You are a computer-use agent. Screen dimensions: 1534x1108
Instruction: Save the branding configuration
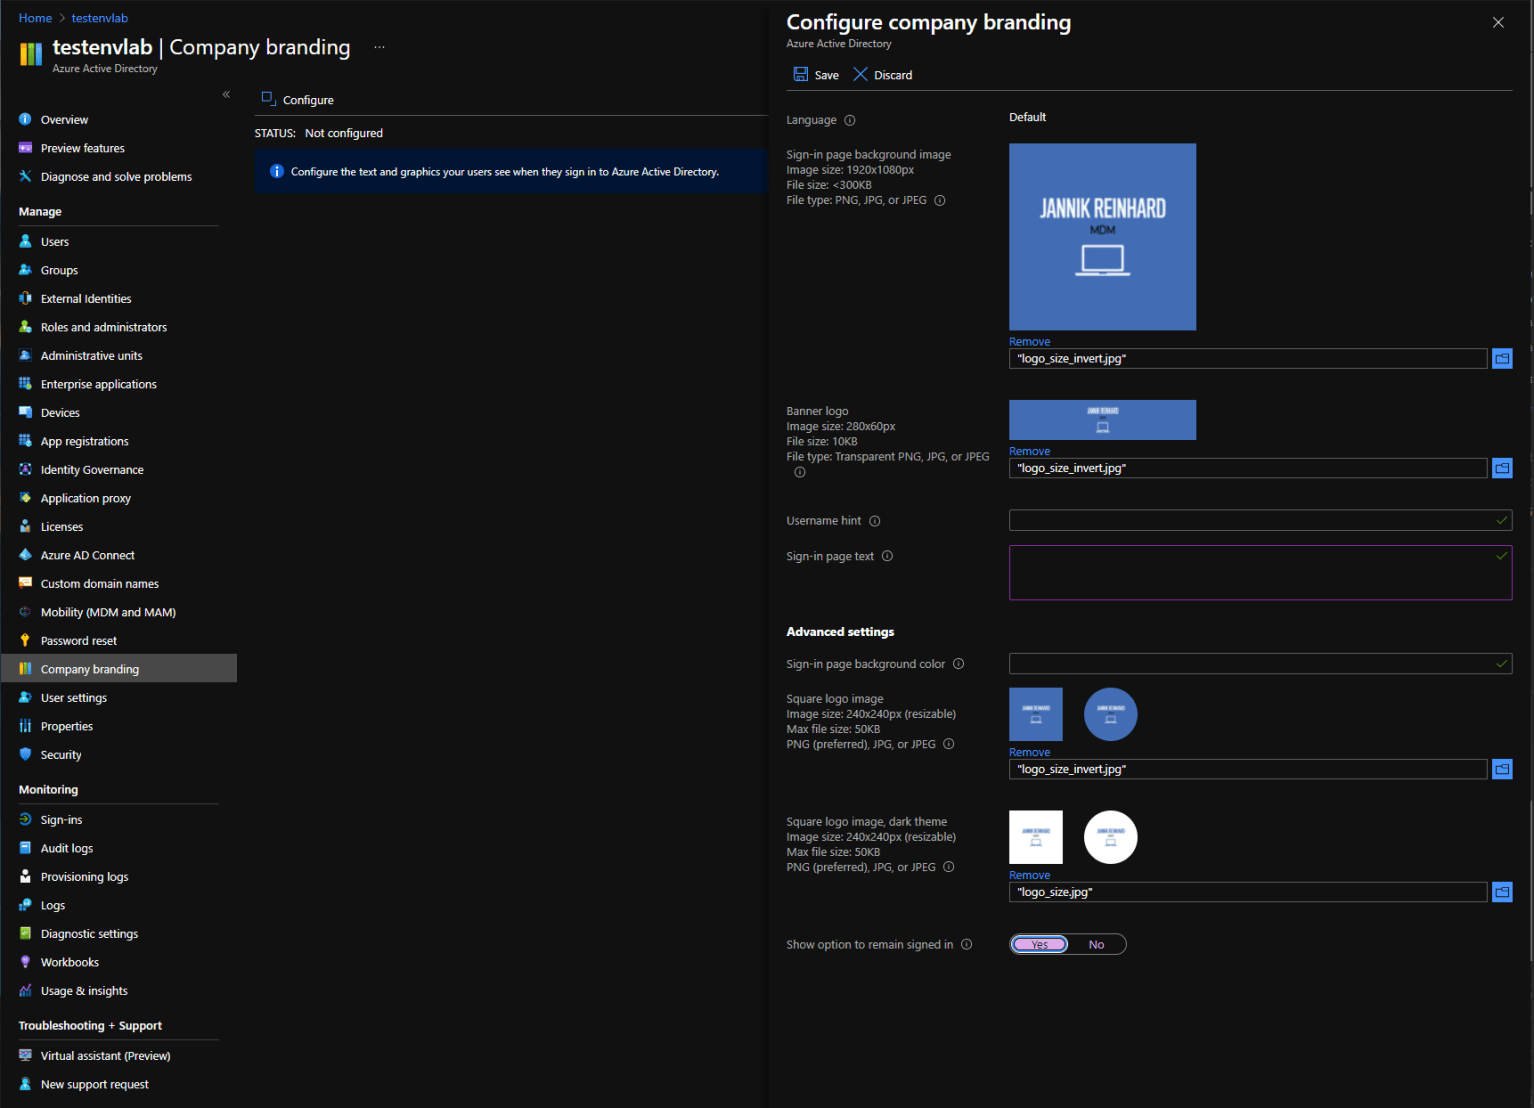pyautogui.click(x=815, y=74)
